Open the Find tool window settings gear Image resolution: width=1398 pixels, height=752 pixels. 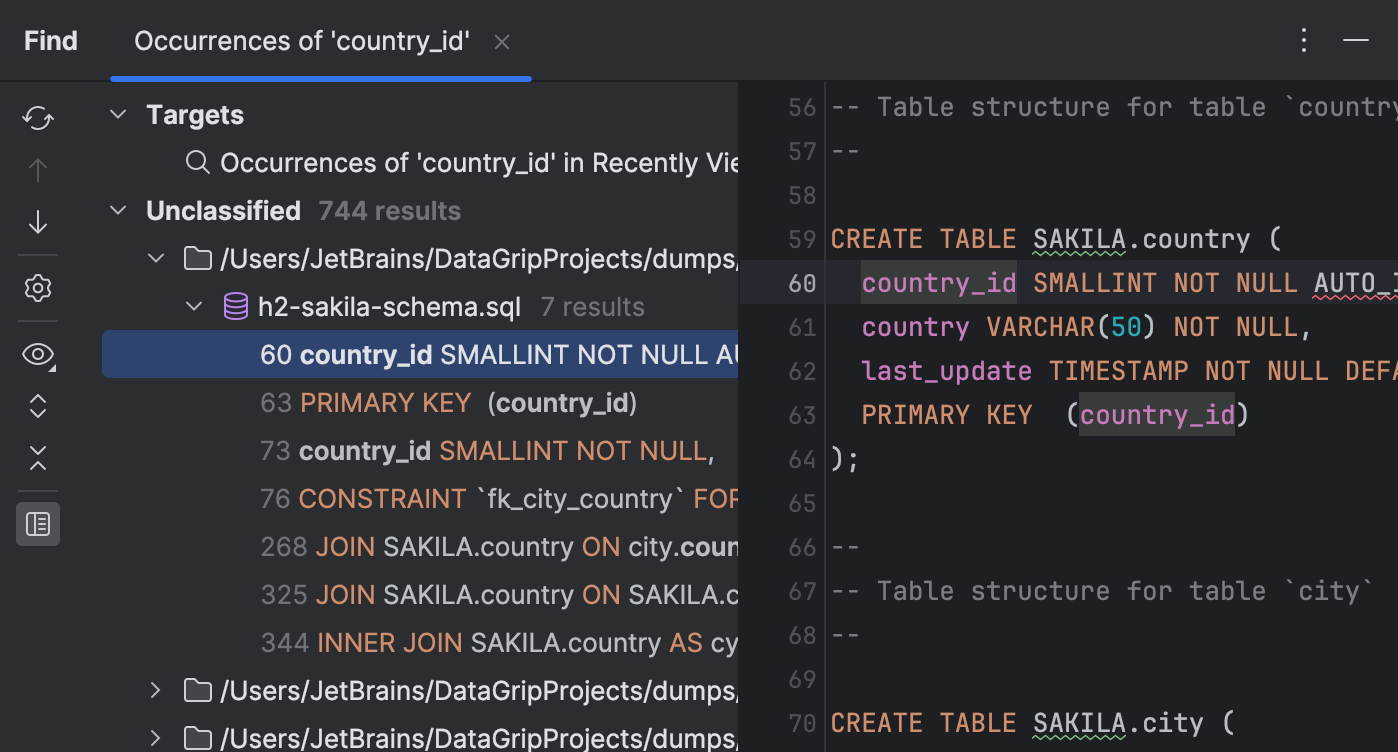point(37,288)
